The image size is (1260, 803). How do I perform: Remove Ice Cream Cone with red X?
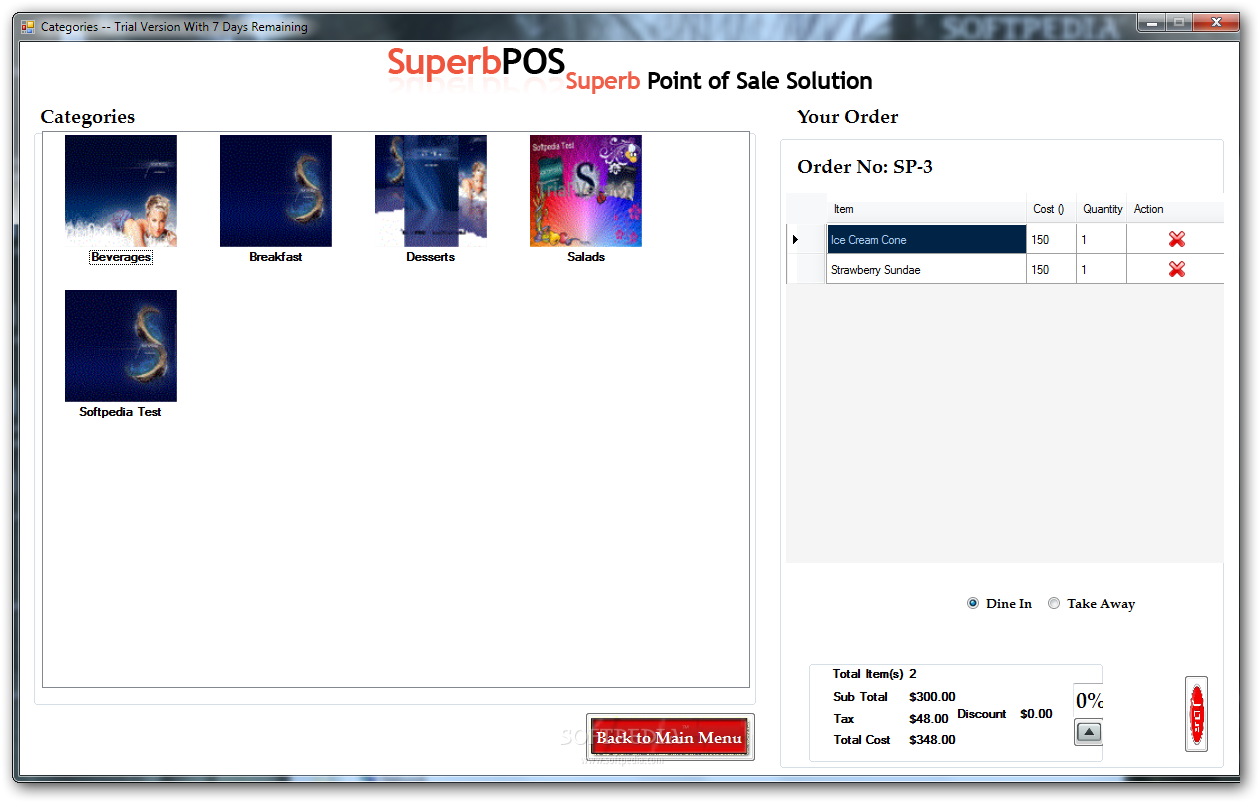1177,239
